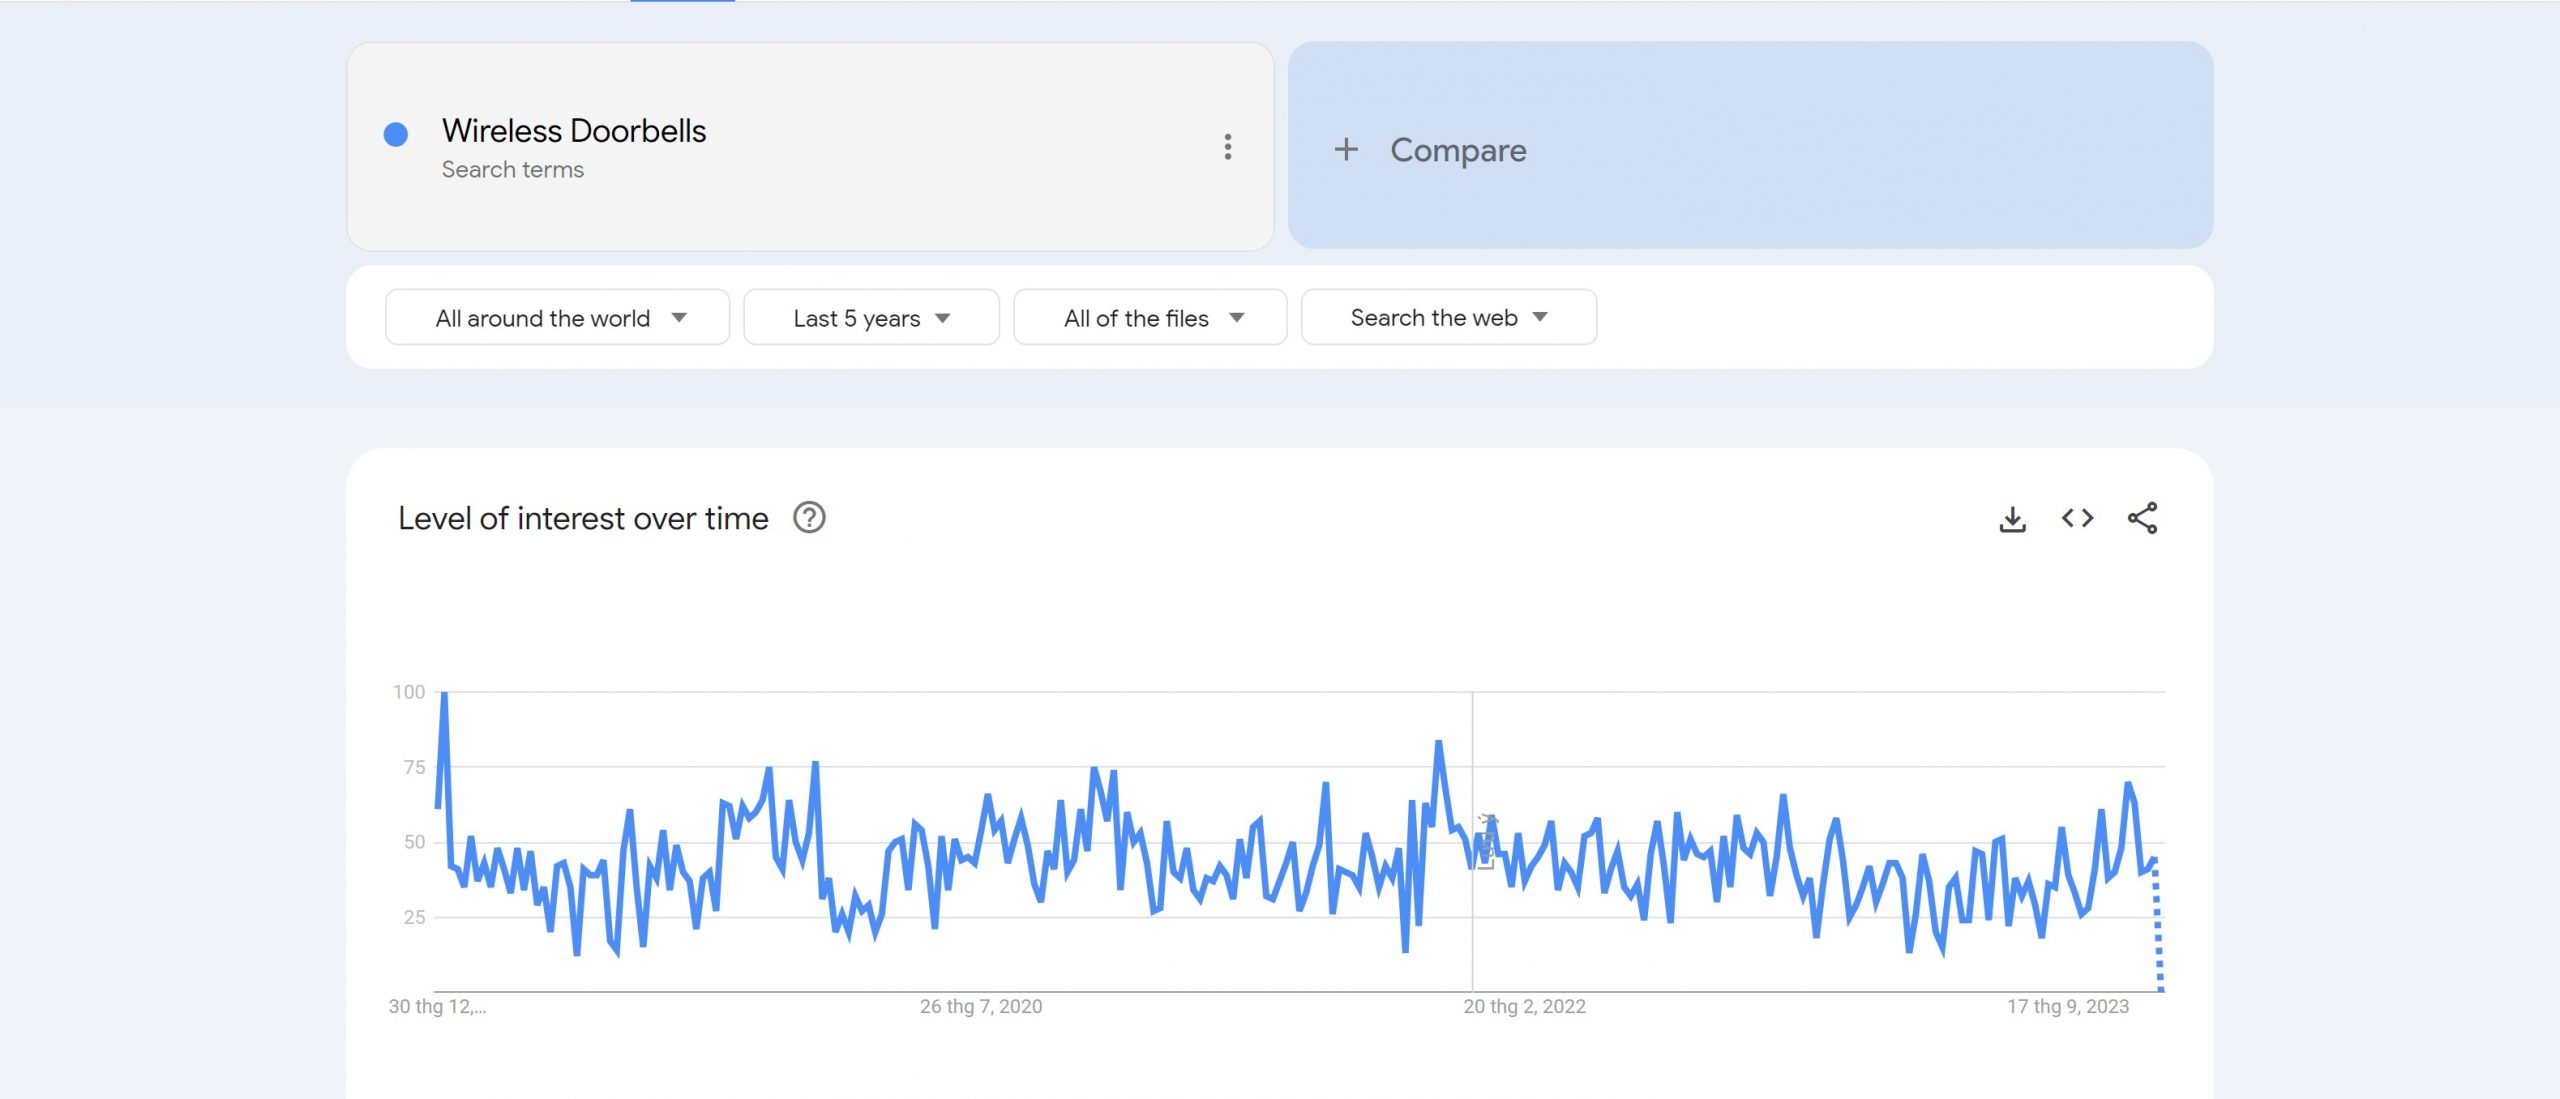Share the interest over time chart
The height and width of the screenshot is (1099, 2560).
pyautogui.click(x=2142, y=518)
